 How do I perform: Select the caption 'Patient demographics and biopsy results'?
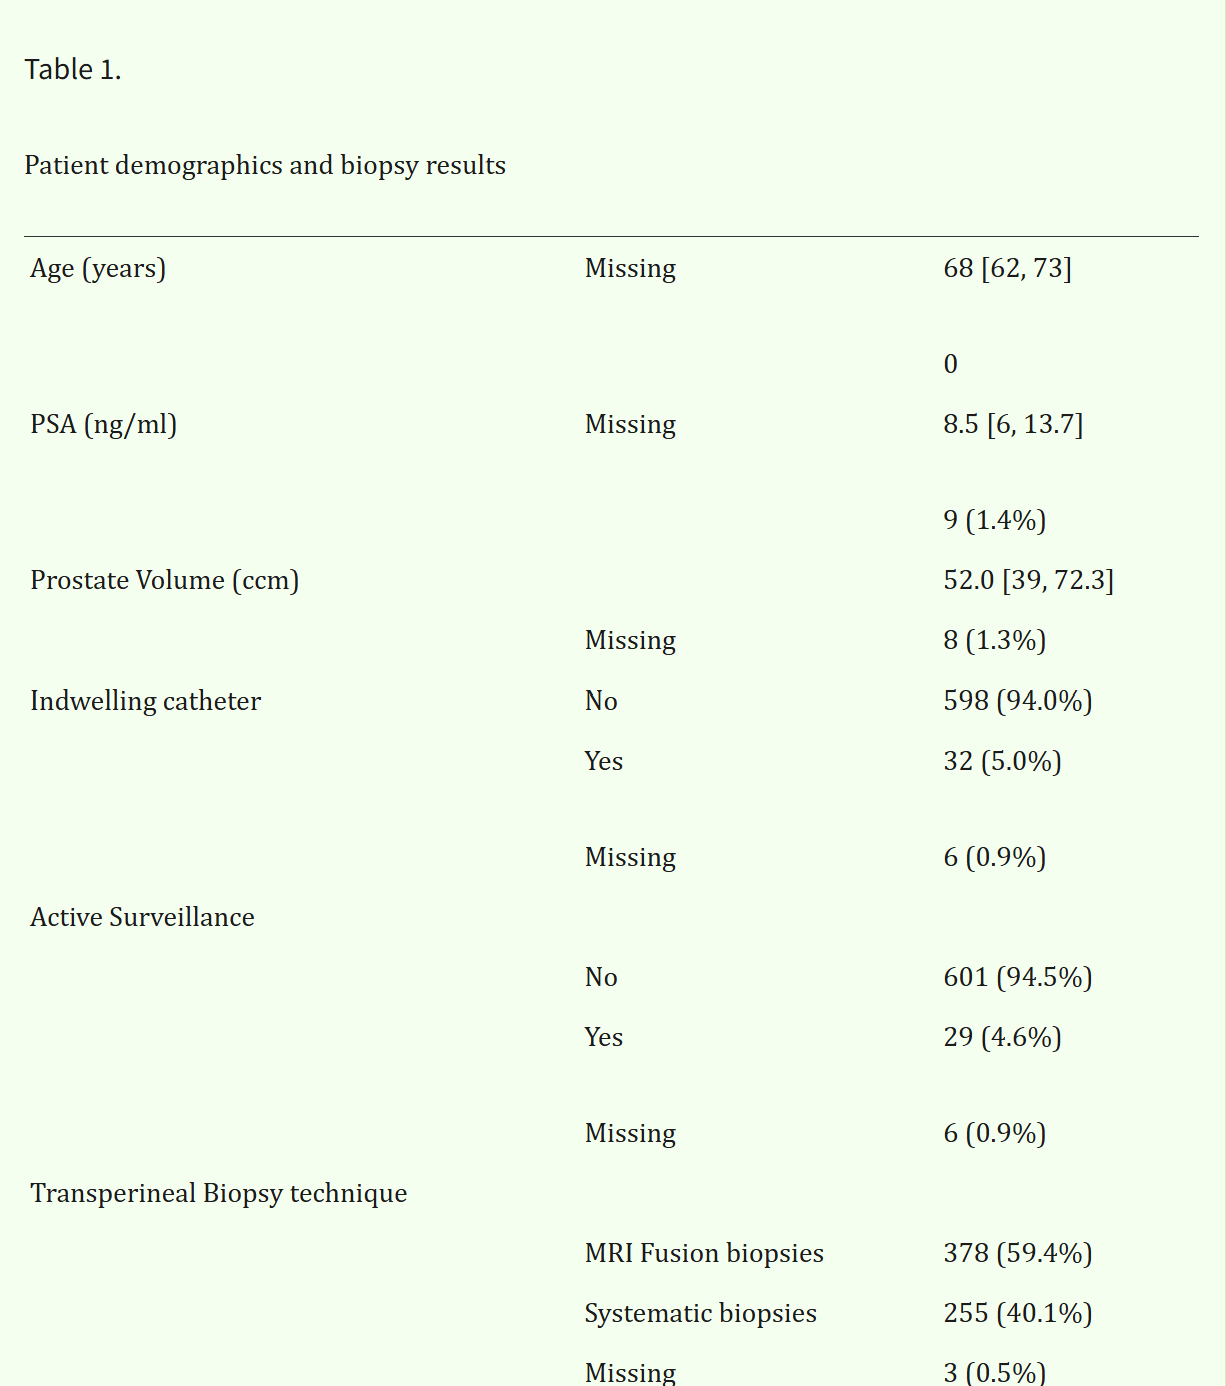pyautogui.click(x=265, y=165)
